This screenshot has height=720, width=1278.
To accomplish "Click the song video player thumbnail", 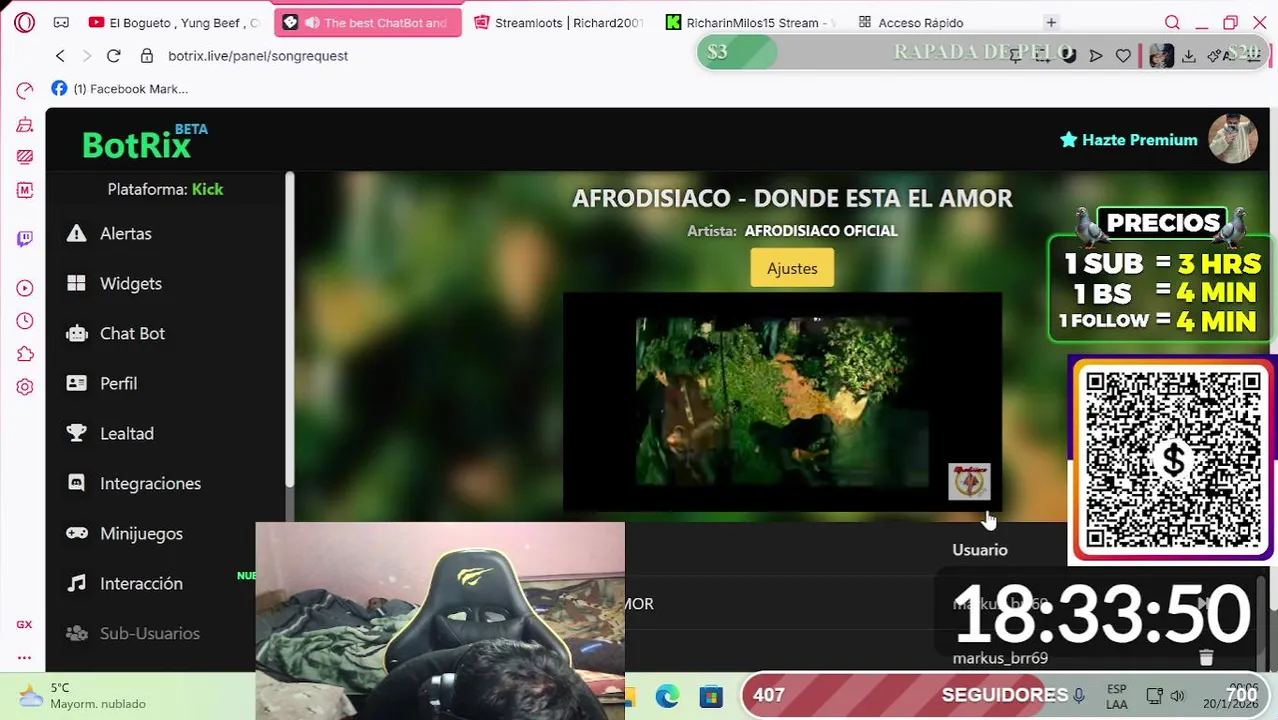I will (782, 402).
